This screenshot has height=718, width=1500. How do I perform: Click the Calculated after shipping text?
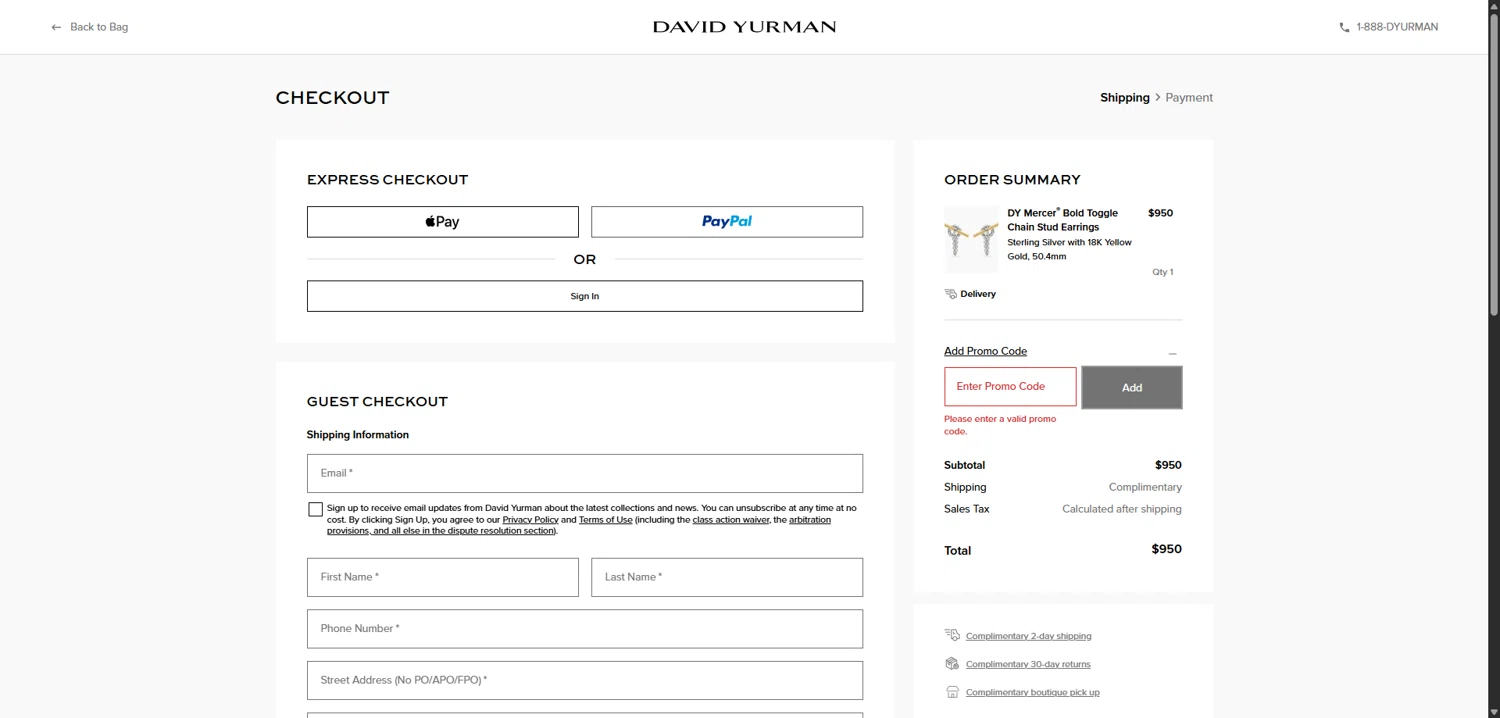click(x=1122, y=509)
